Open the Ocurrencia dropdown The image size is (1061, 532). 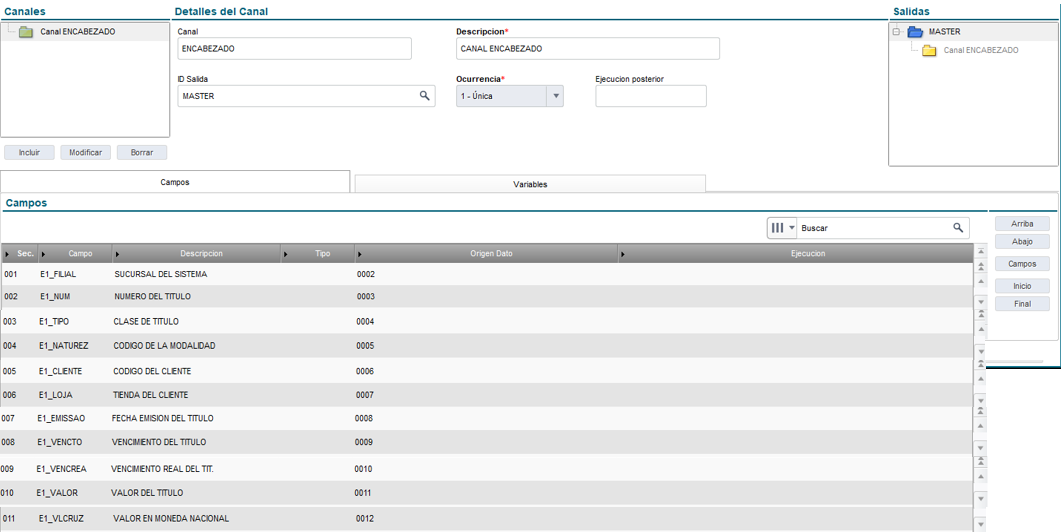pos(554,96)
